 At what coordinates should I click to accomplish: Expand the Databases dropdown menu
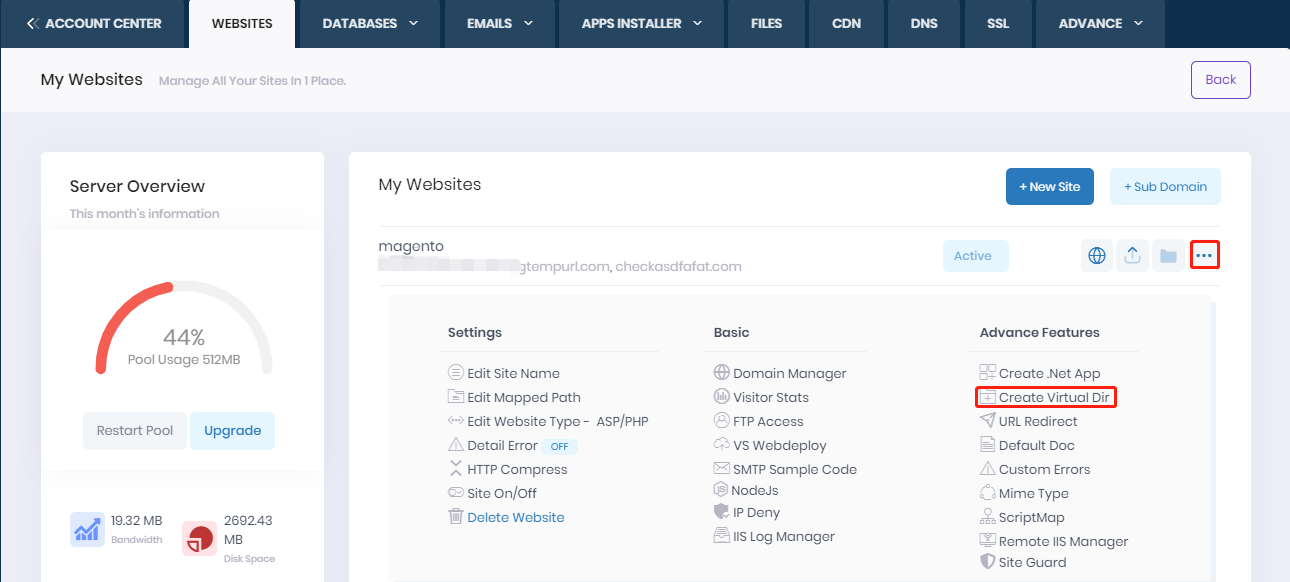click(x=370, y=23)
